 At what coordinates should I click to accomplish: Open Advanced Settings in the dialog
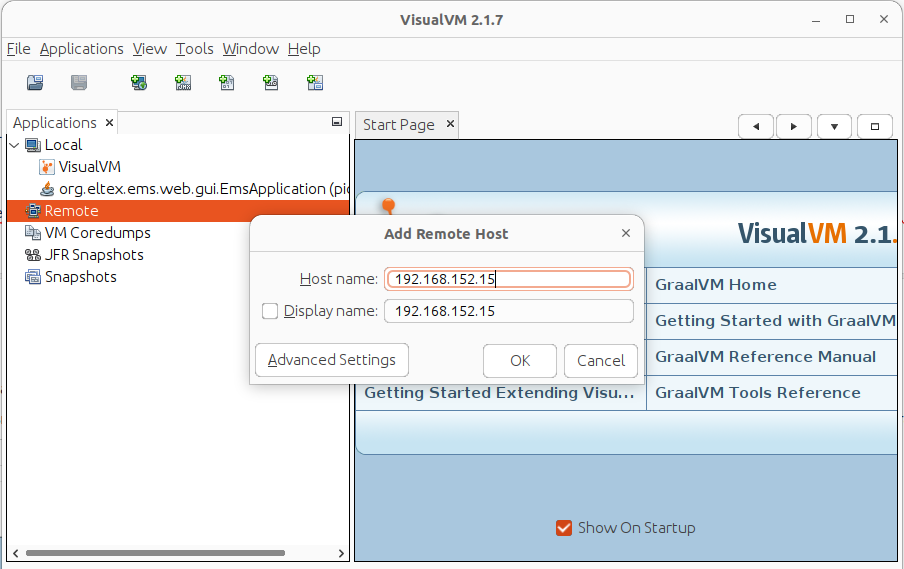[x=332, y=360]
